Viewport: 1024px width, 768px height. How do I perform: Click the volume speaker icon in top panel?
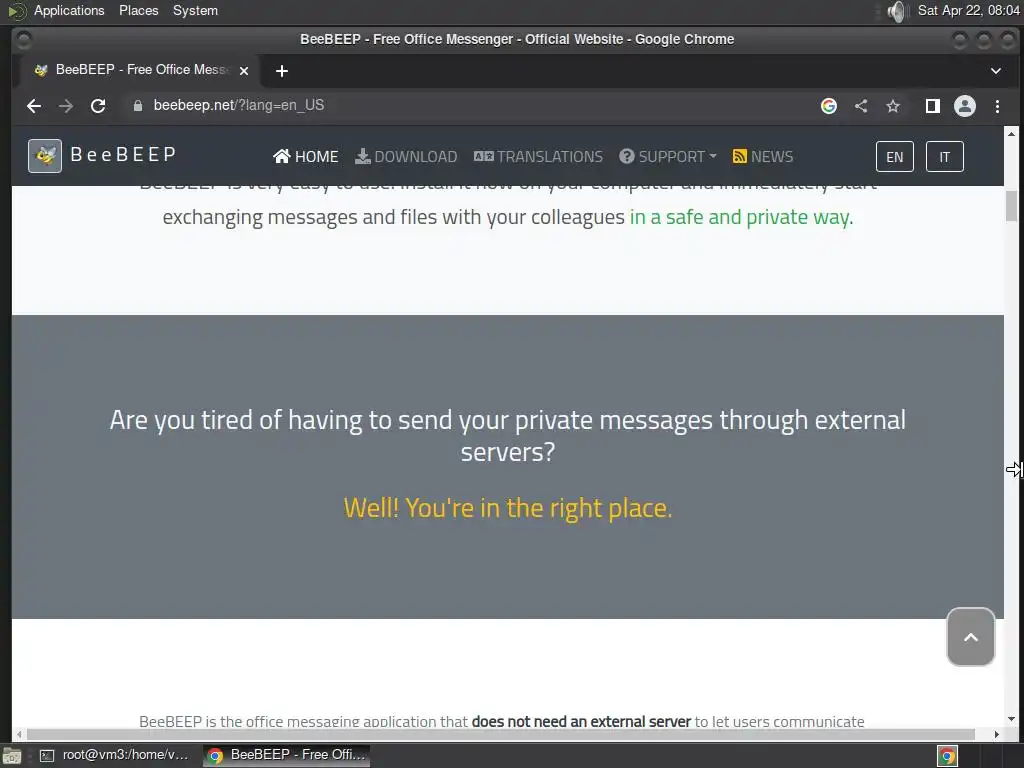(897, 11)
